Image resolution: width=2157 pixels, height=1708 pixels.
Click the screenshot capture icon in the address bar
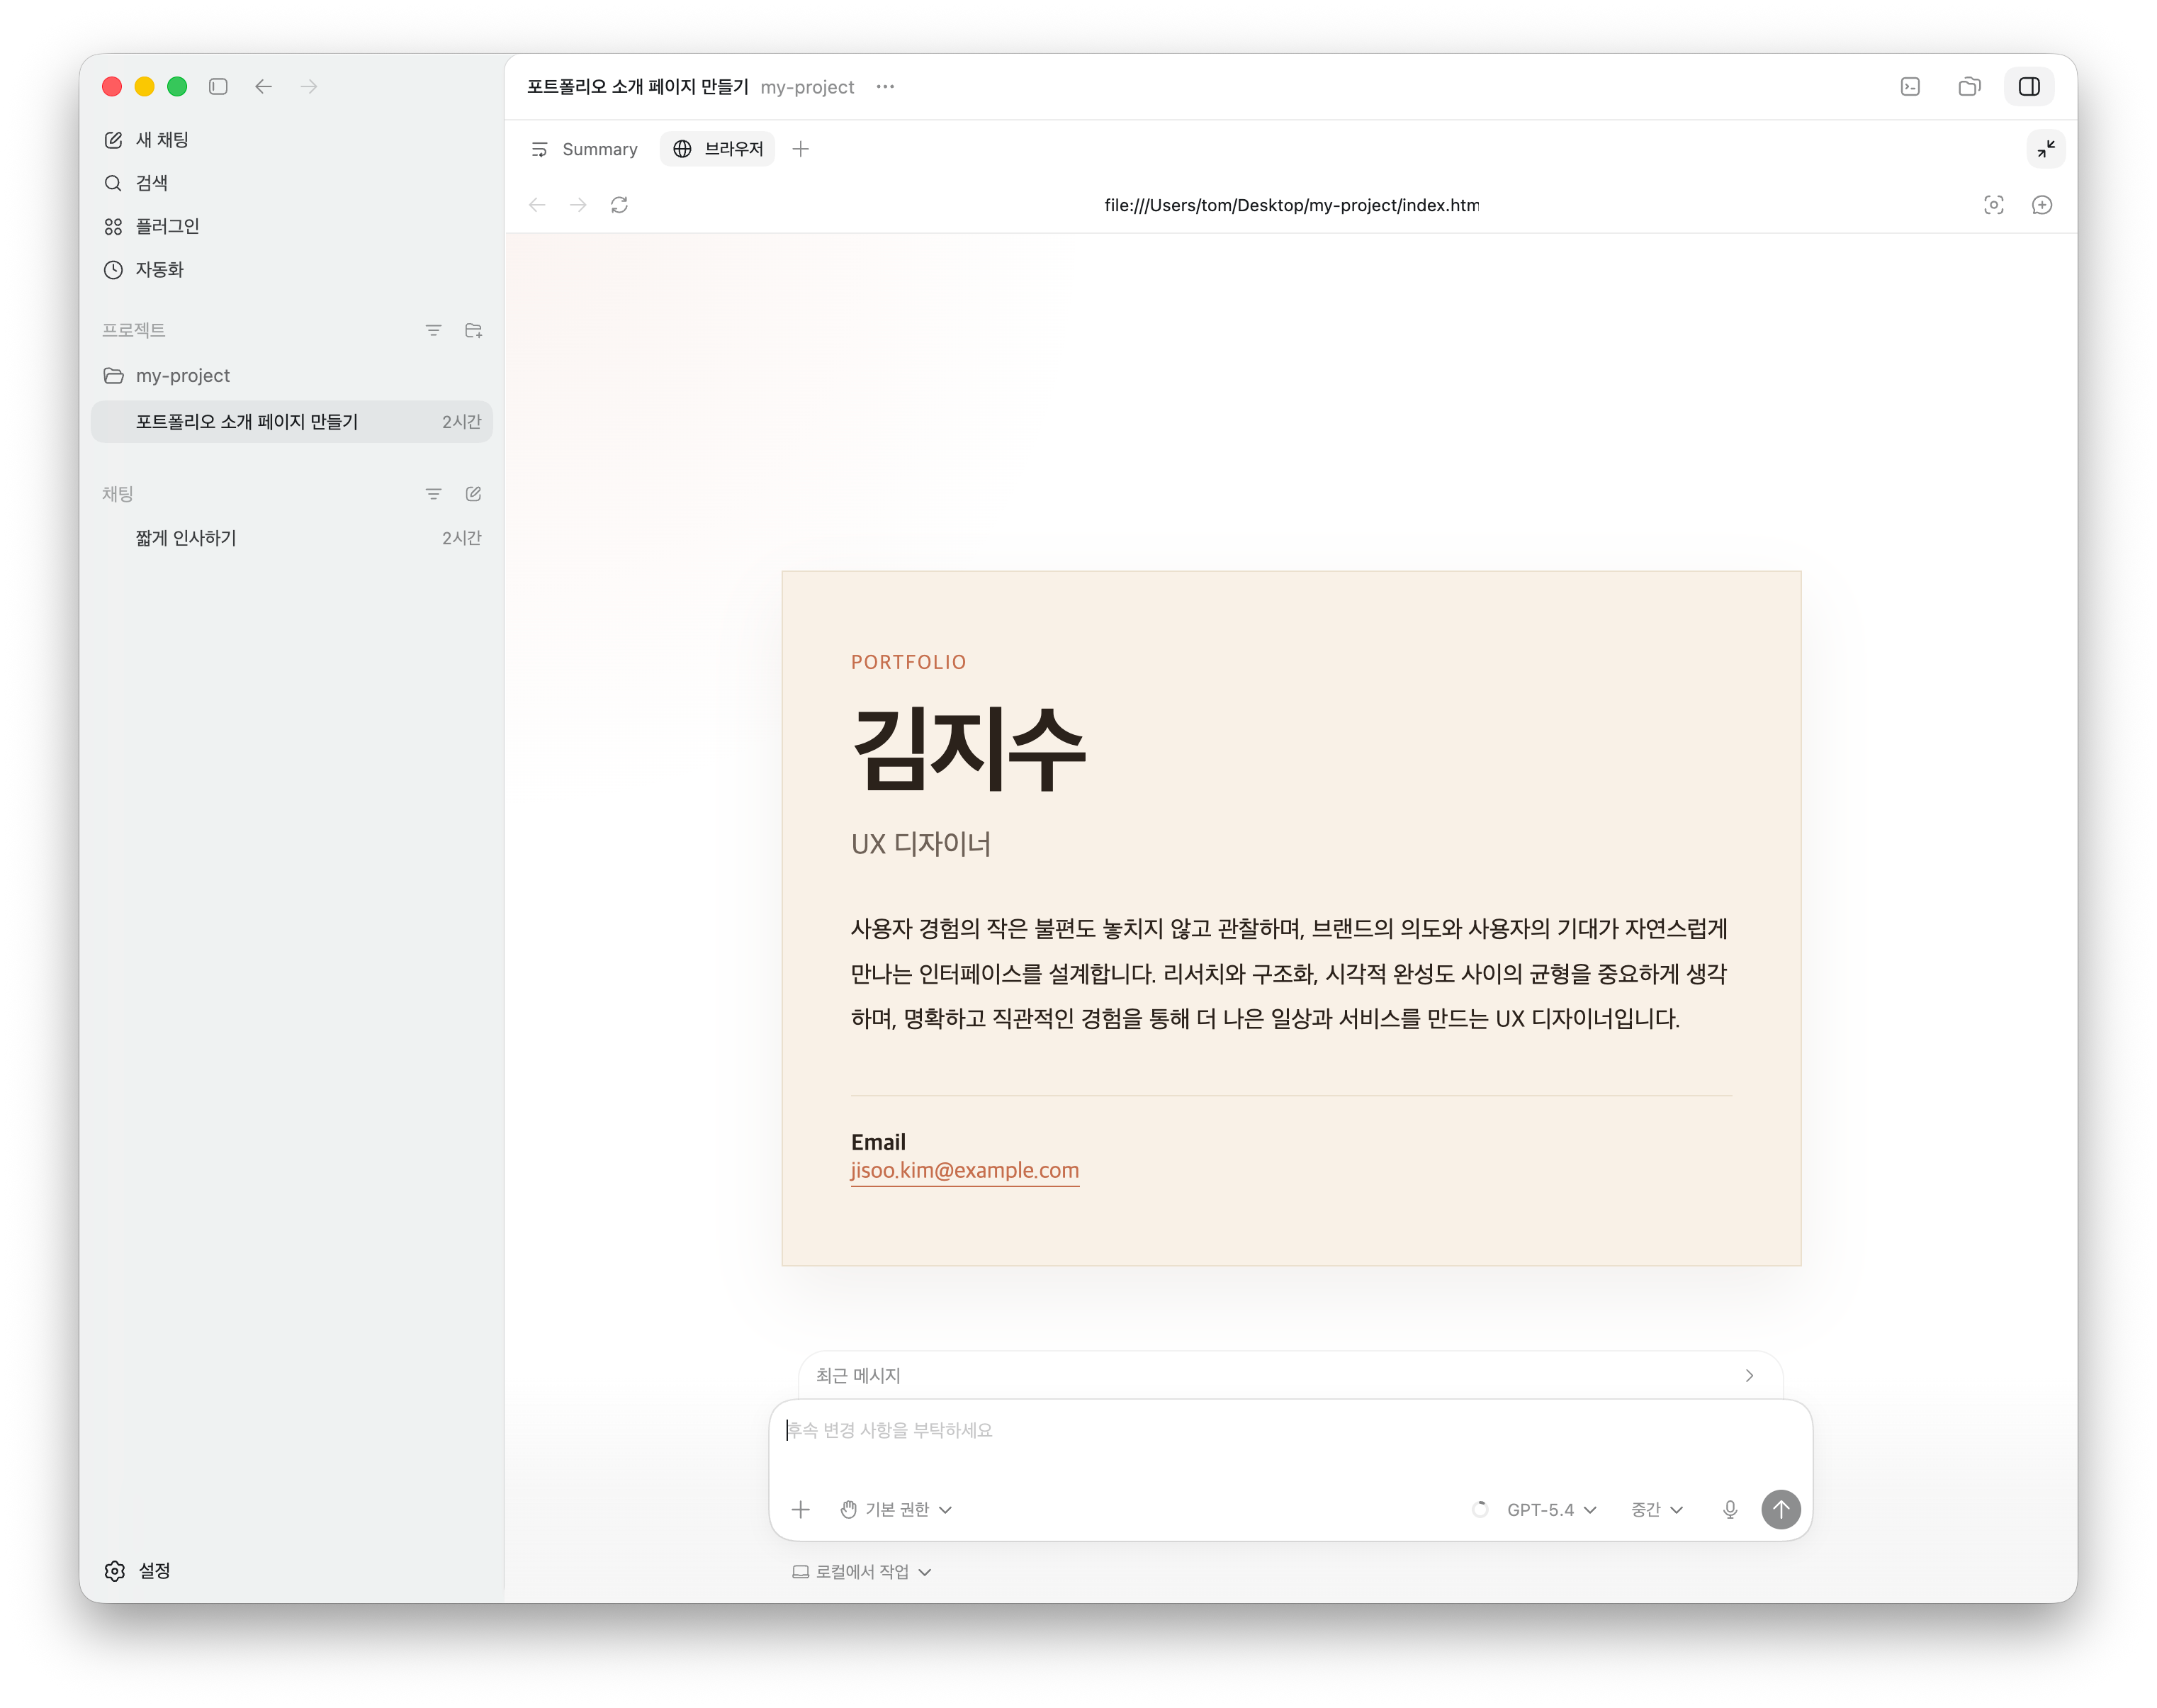tap(1993, 205)
